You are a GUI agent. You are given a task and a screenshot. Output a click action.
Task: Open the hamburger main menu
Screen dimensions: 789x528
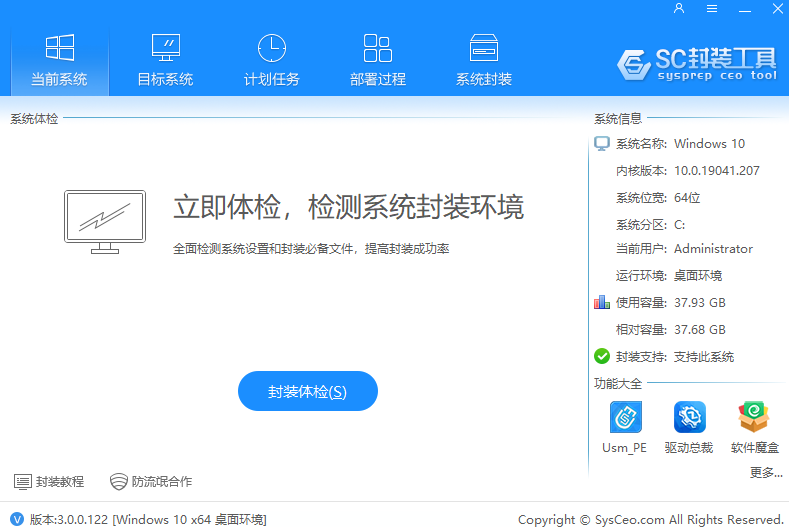[x=712, y=9]
